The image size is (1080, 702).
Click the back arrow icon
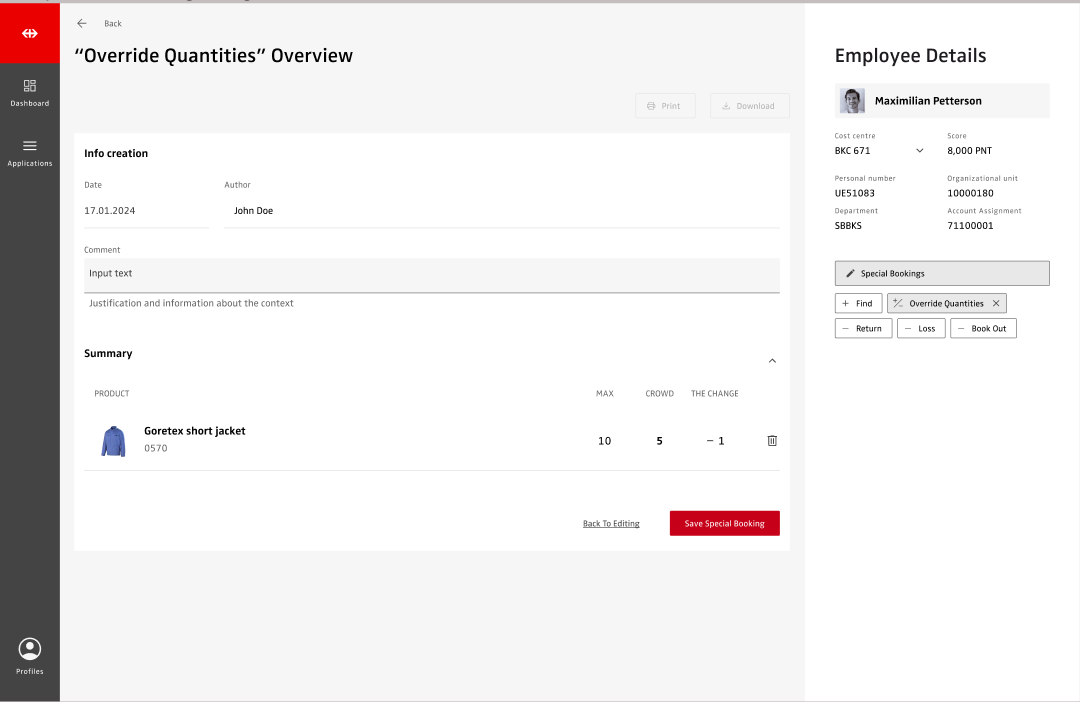[x=82, y=23]
